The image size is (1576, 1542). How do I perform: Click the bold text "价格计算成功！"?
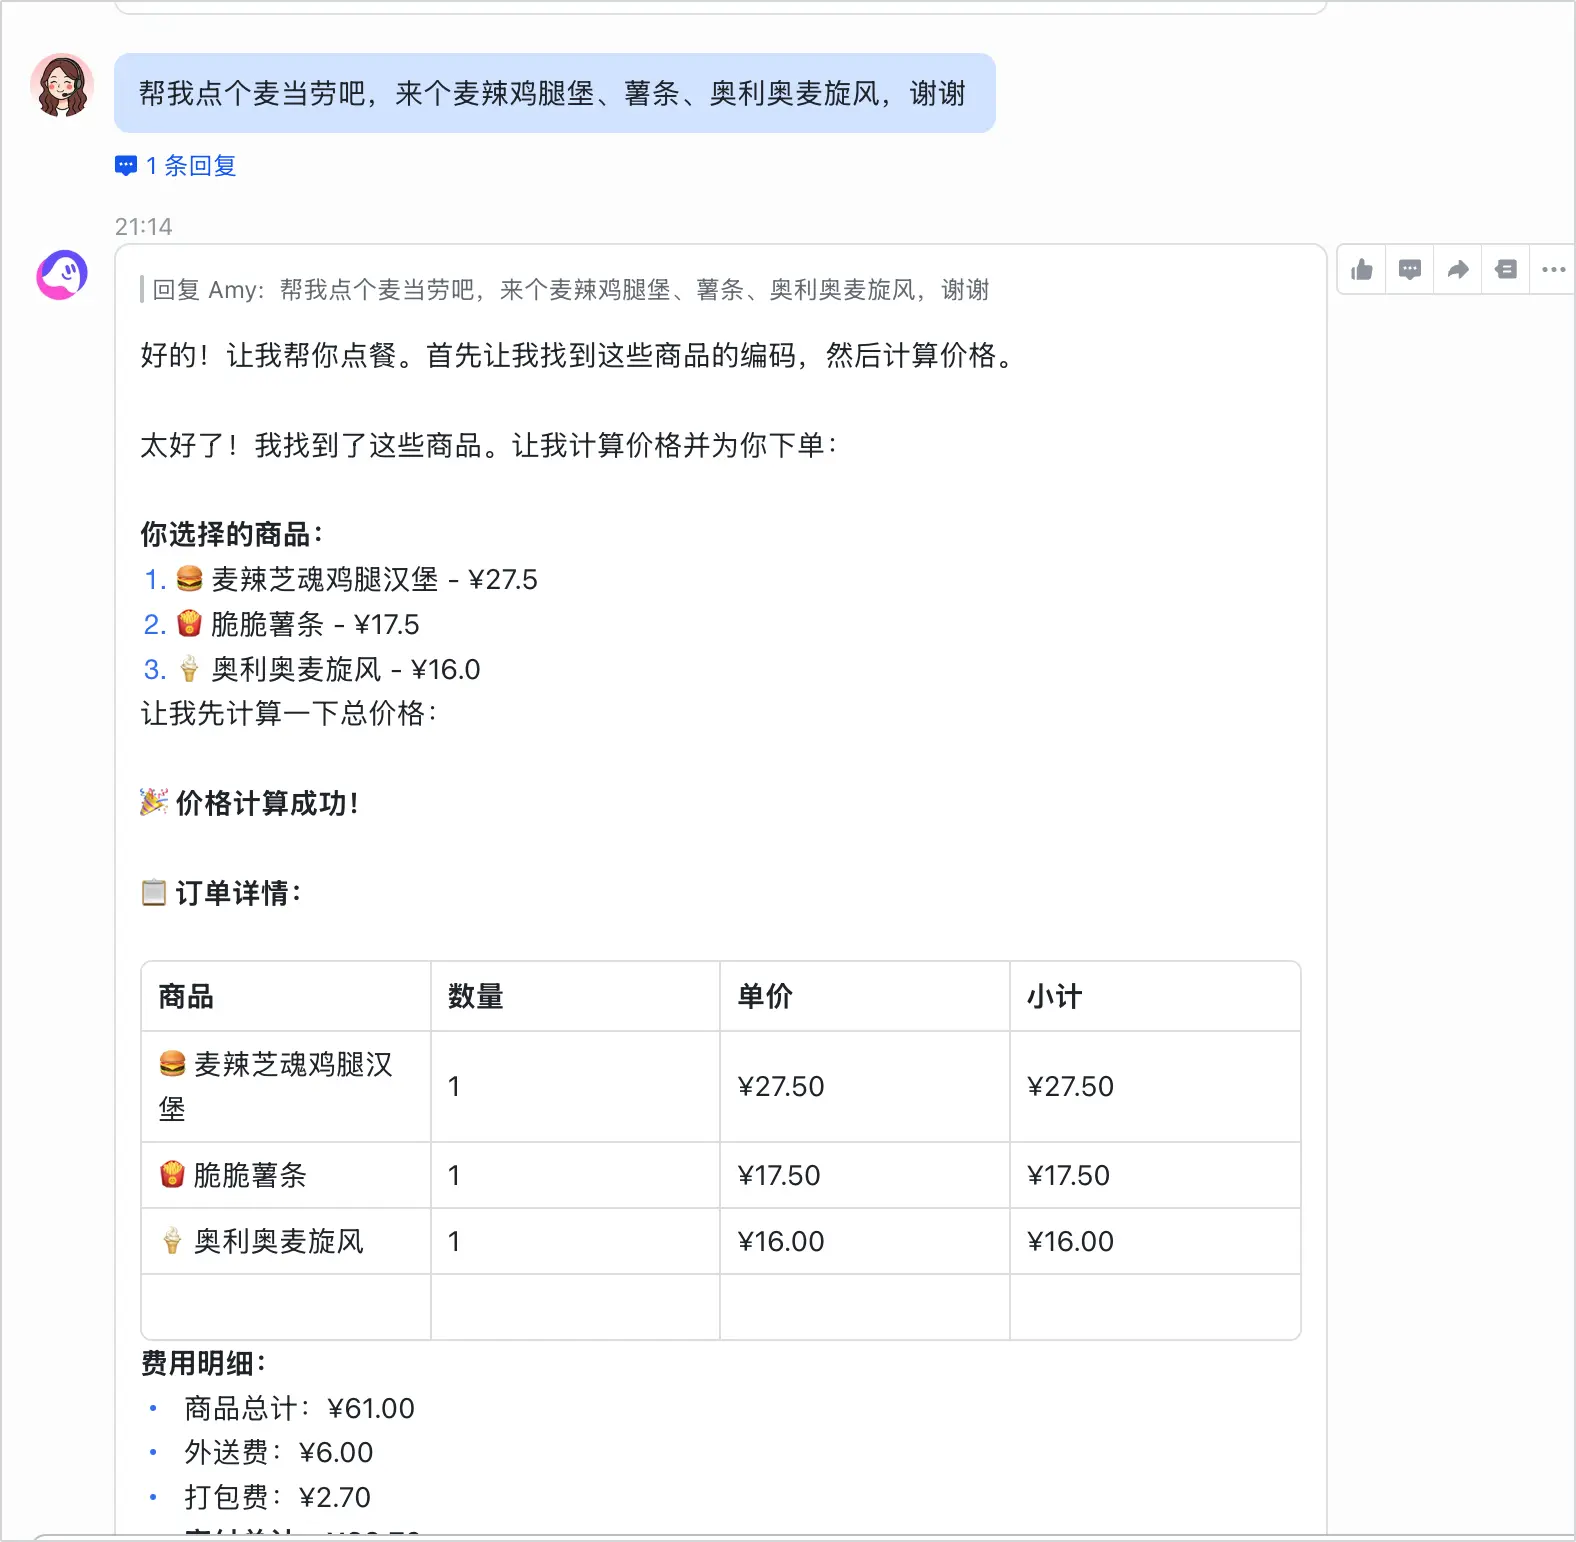click(x=267, y=803)
